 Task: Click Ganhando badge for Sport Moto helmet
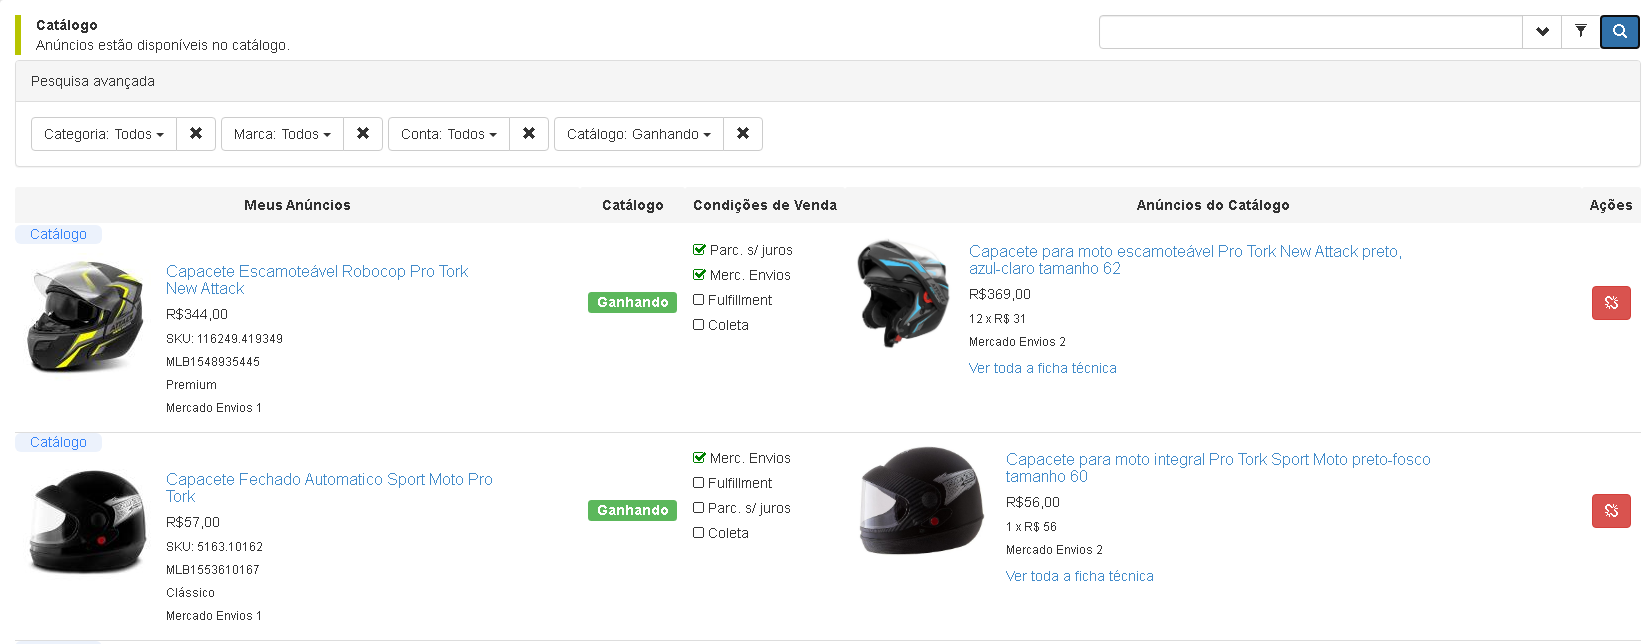coord(632,510)
